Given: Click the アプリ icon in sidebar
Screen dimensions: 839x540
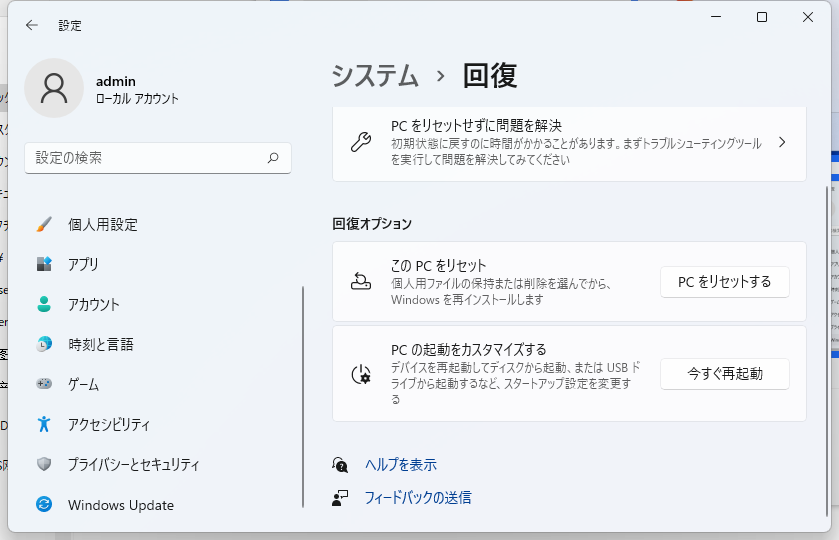Looking at the screenshot, I should point(44,264).
